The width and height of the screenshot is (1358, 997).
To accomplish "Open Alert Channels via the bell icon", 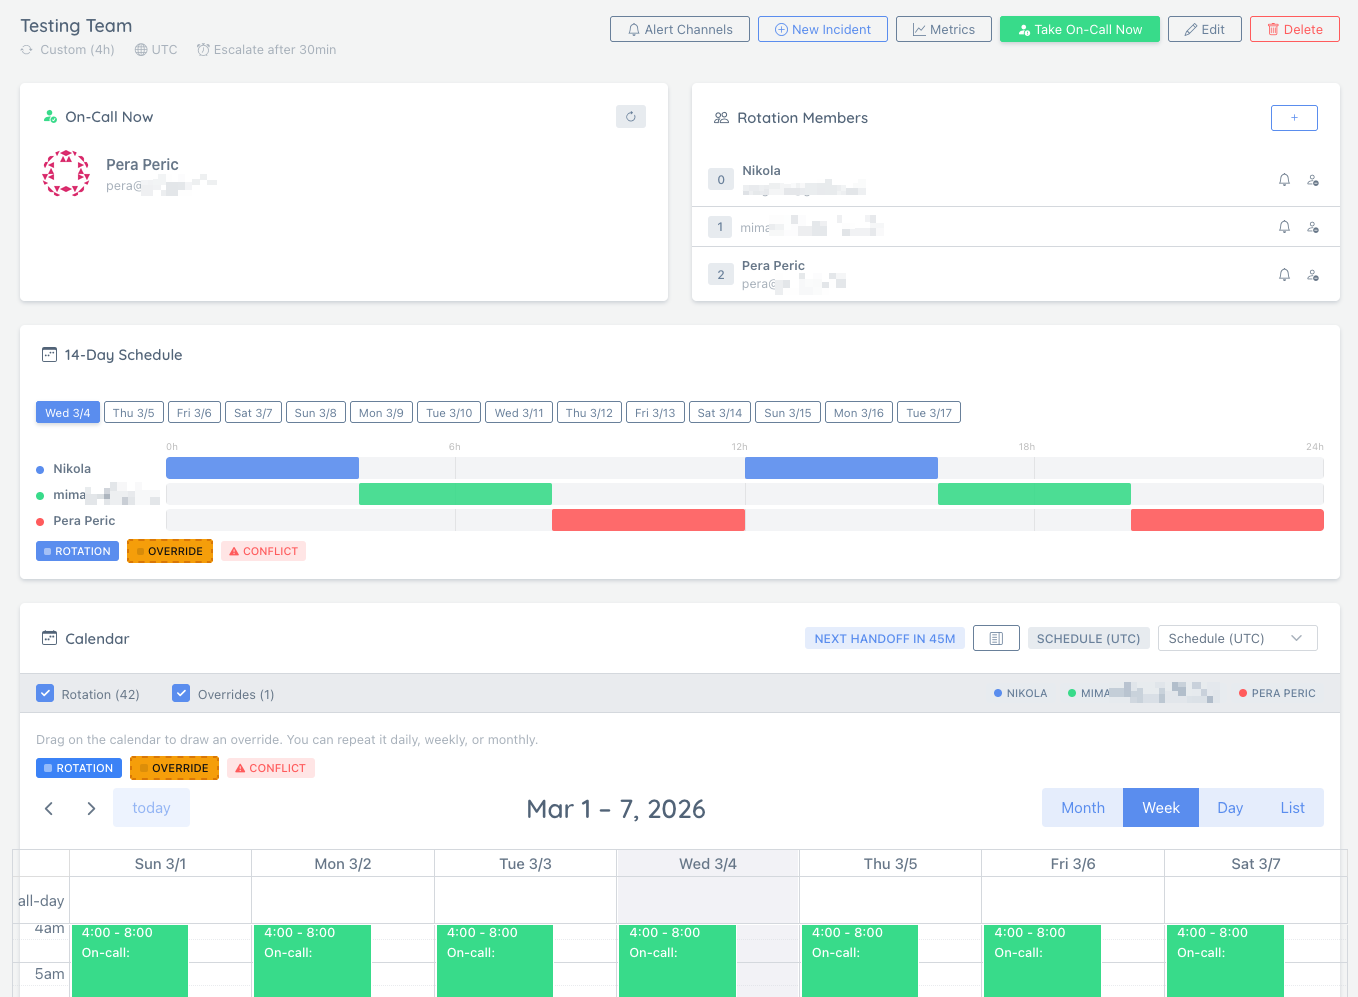I will tap(634, 29).
